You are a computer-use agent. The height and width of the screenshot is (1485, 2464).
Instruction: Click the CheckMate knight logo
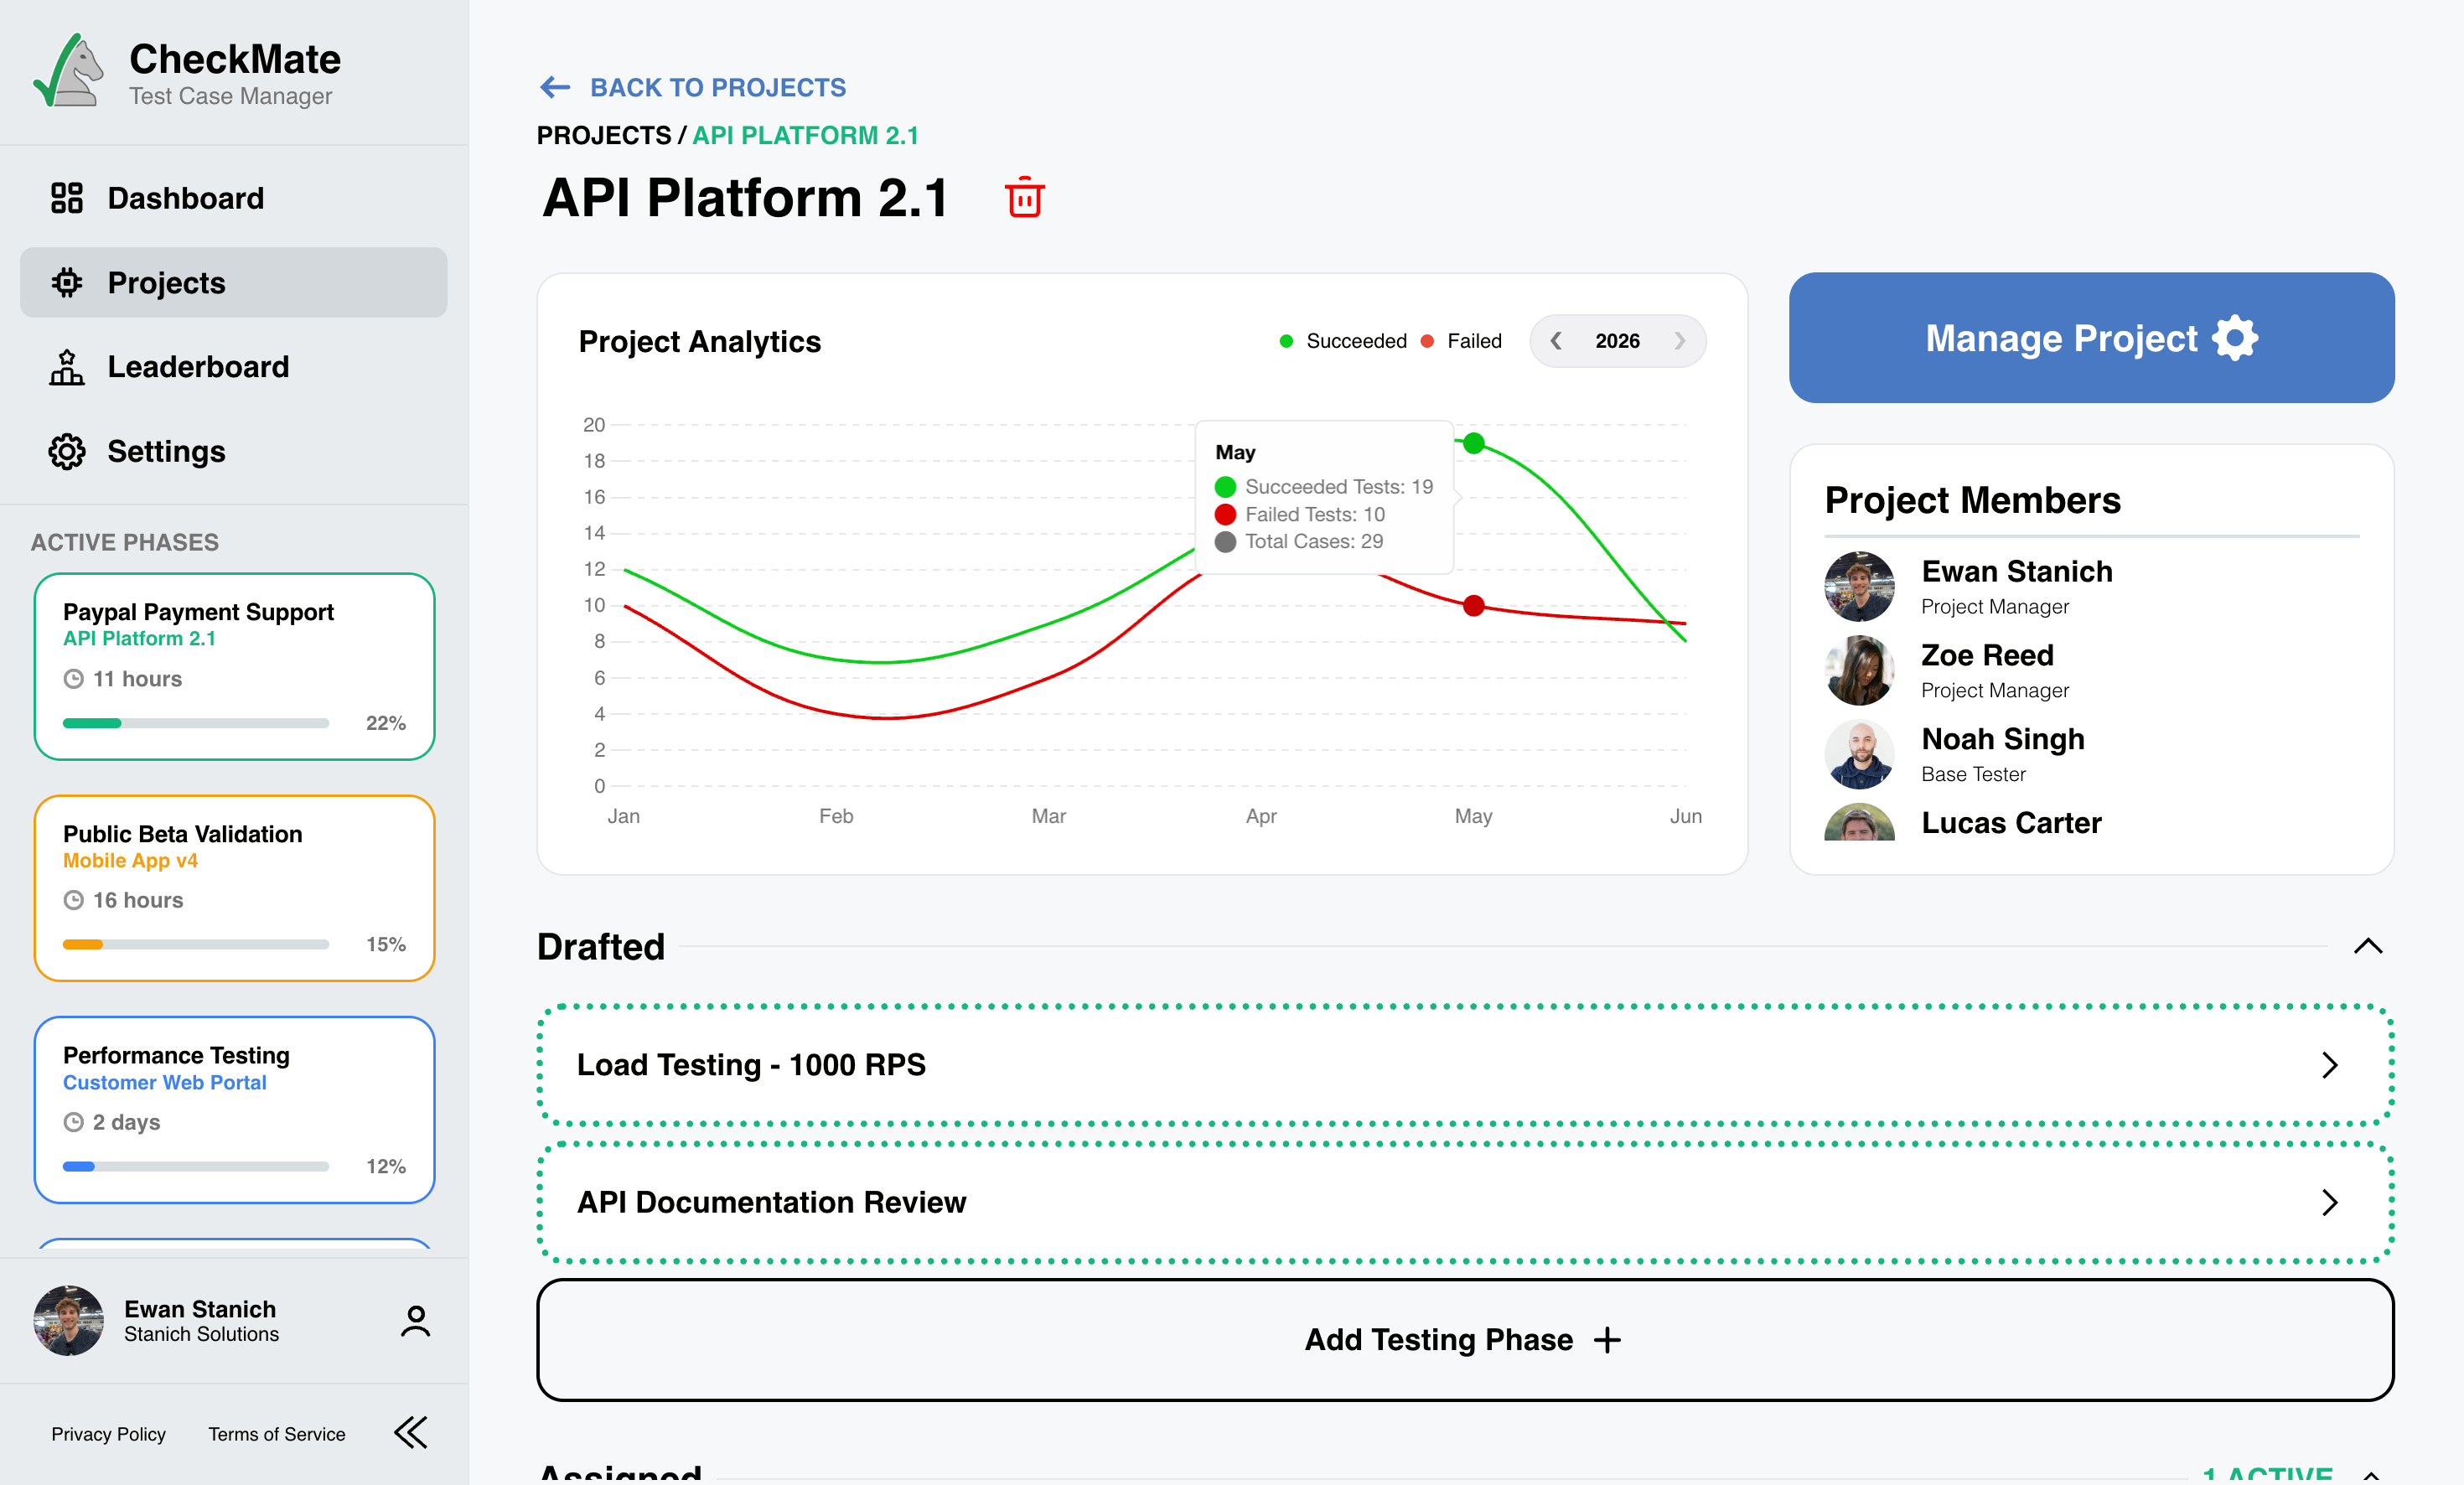coord(68,71)
